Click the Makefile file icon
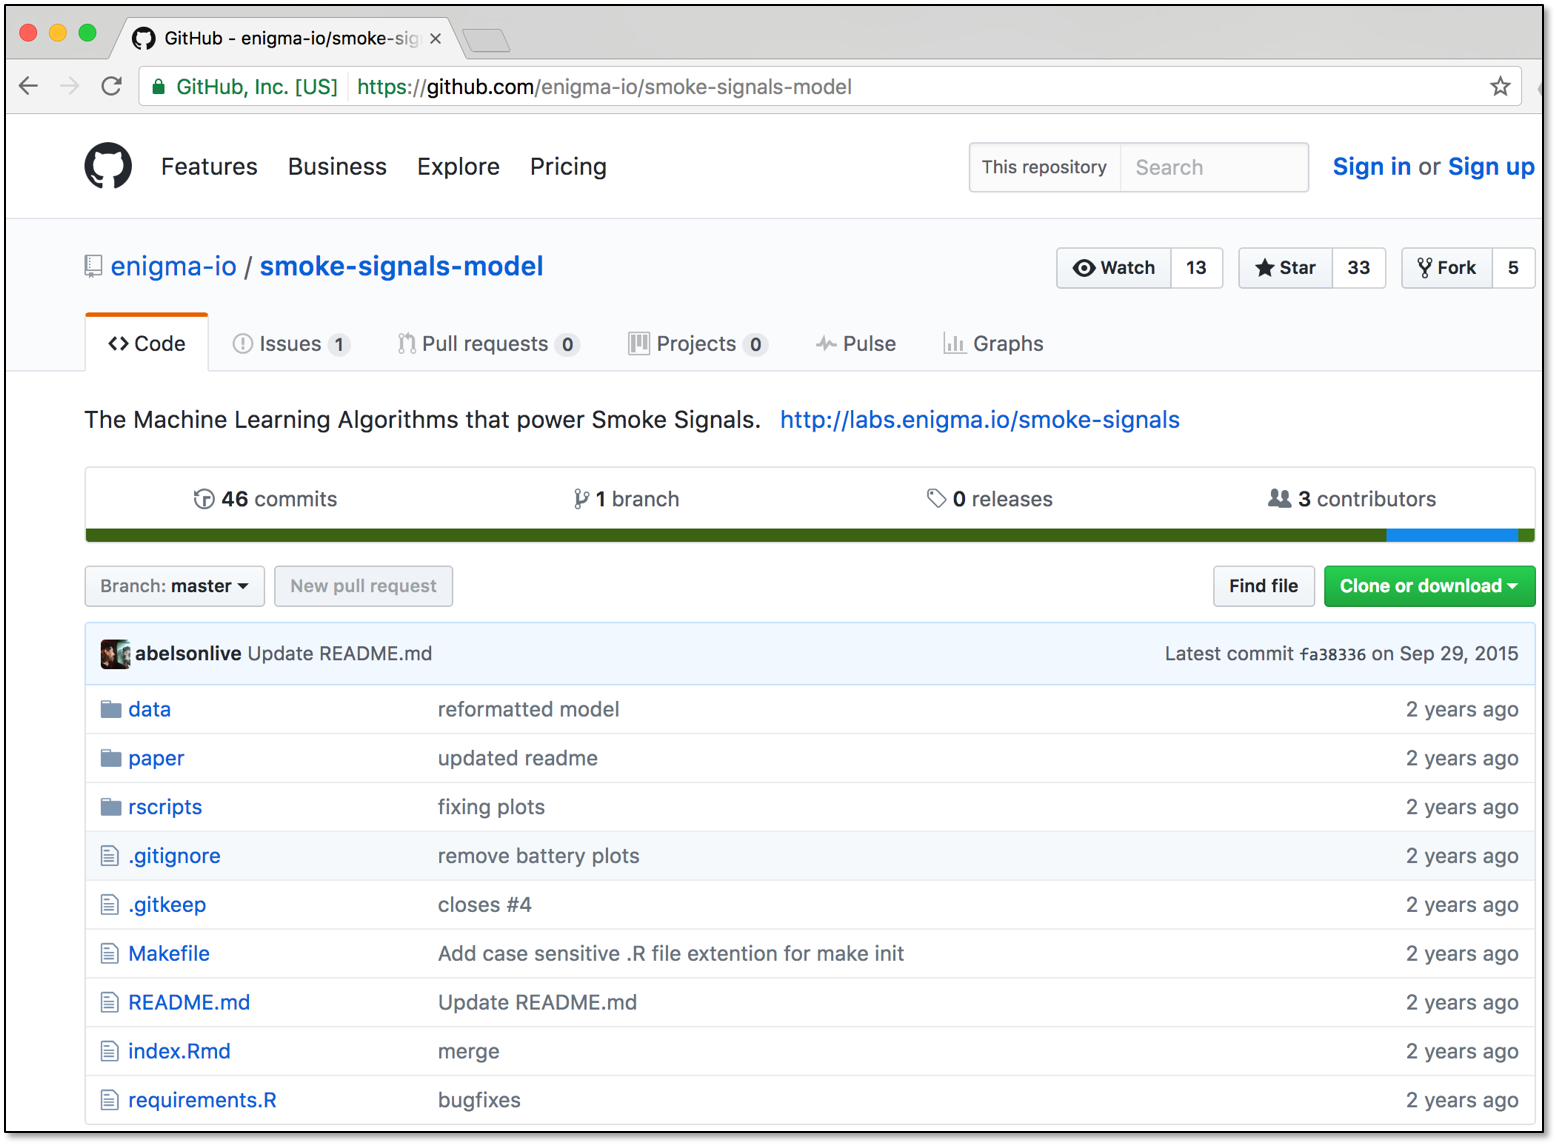 [110, 954]
